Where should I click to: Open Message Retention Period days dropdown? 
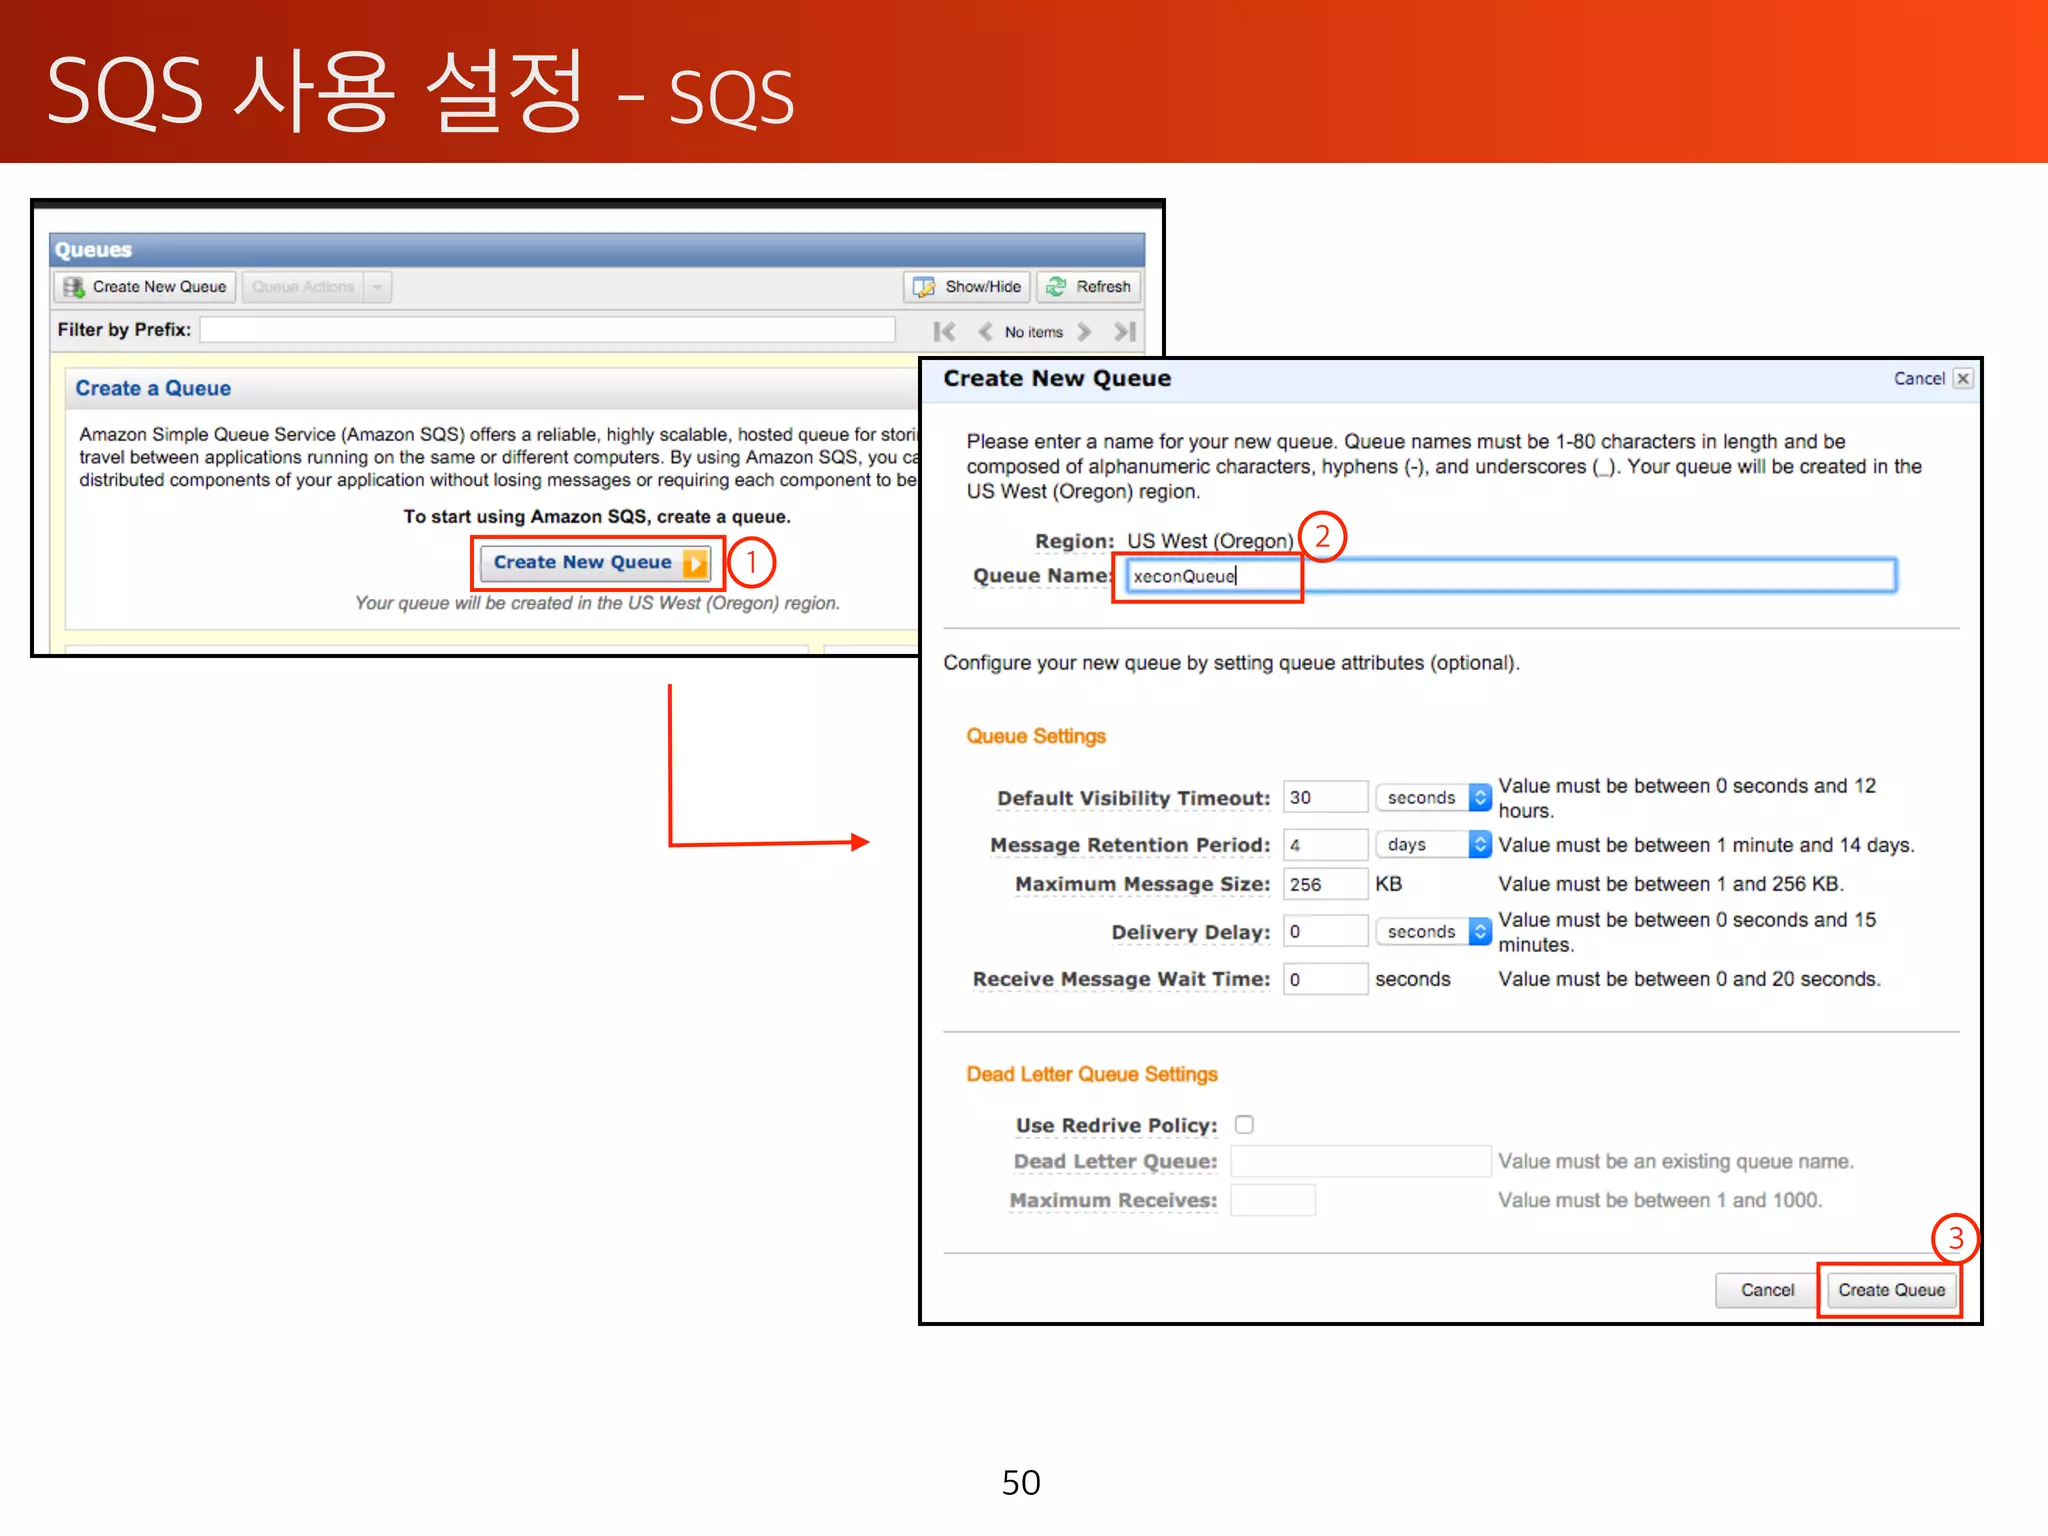click(1433, 846)
